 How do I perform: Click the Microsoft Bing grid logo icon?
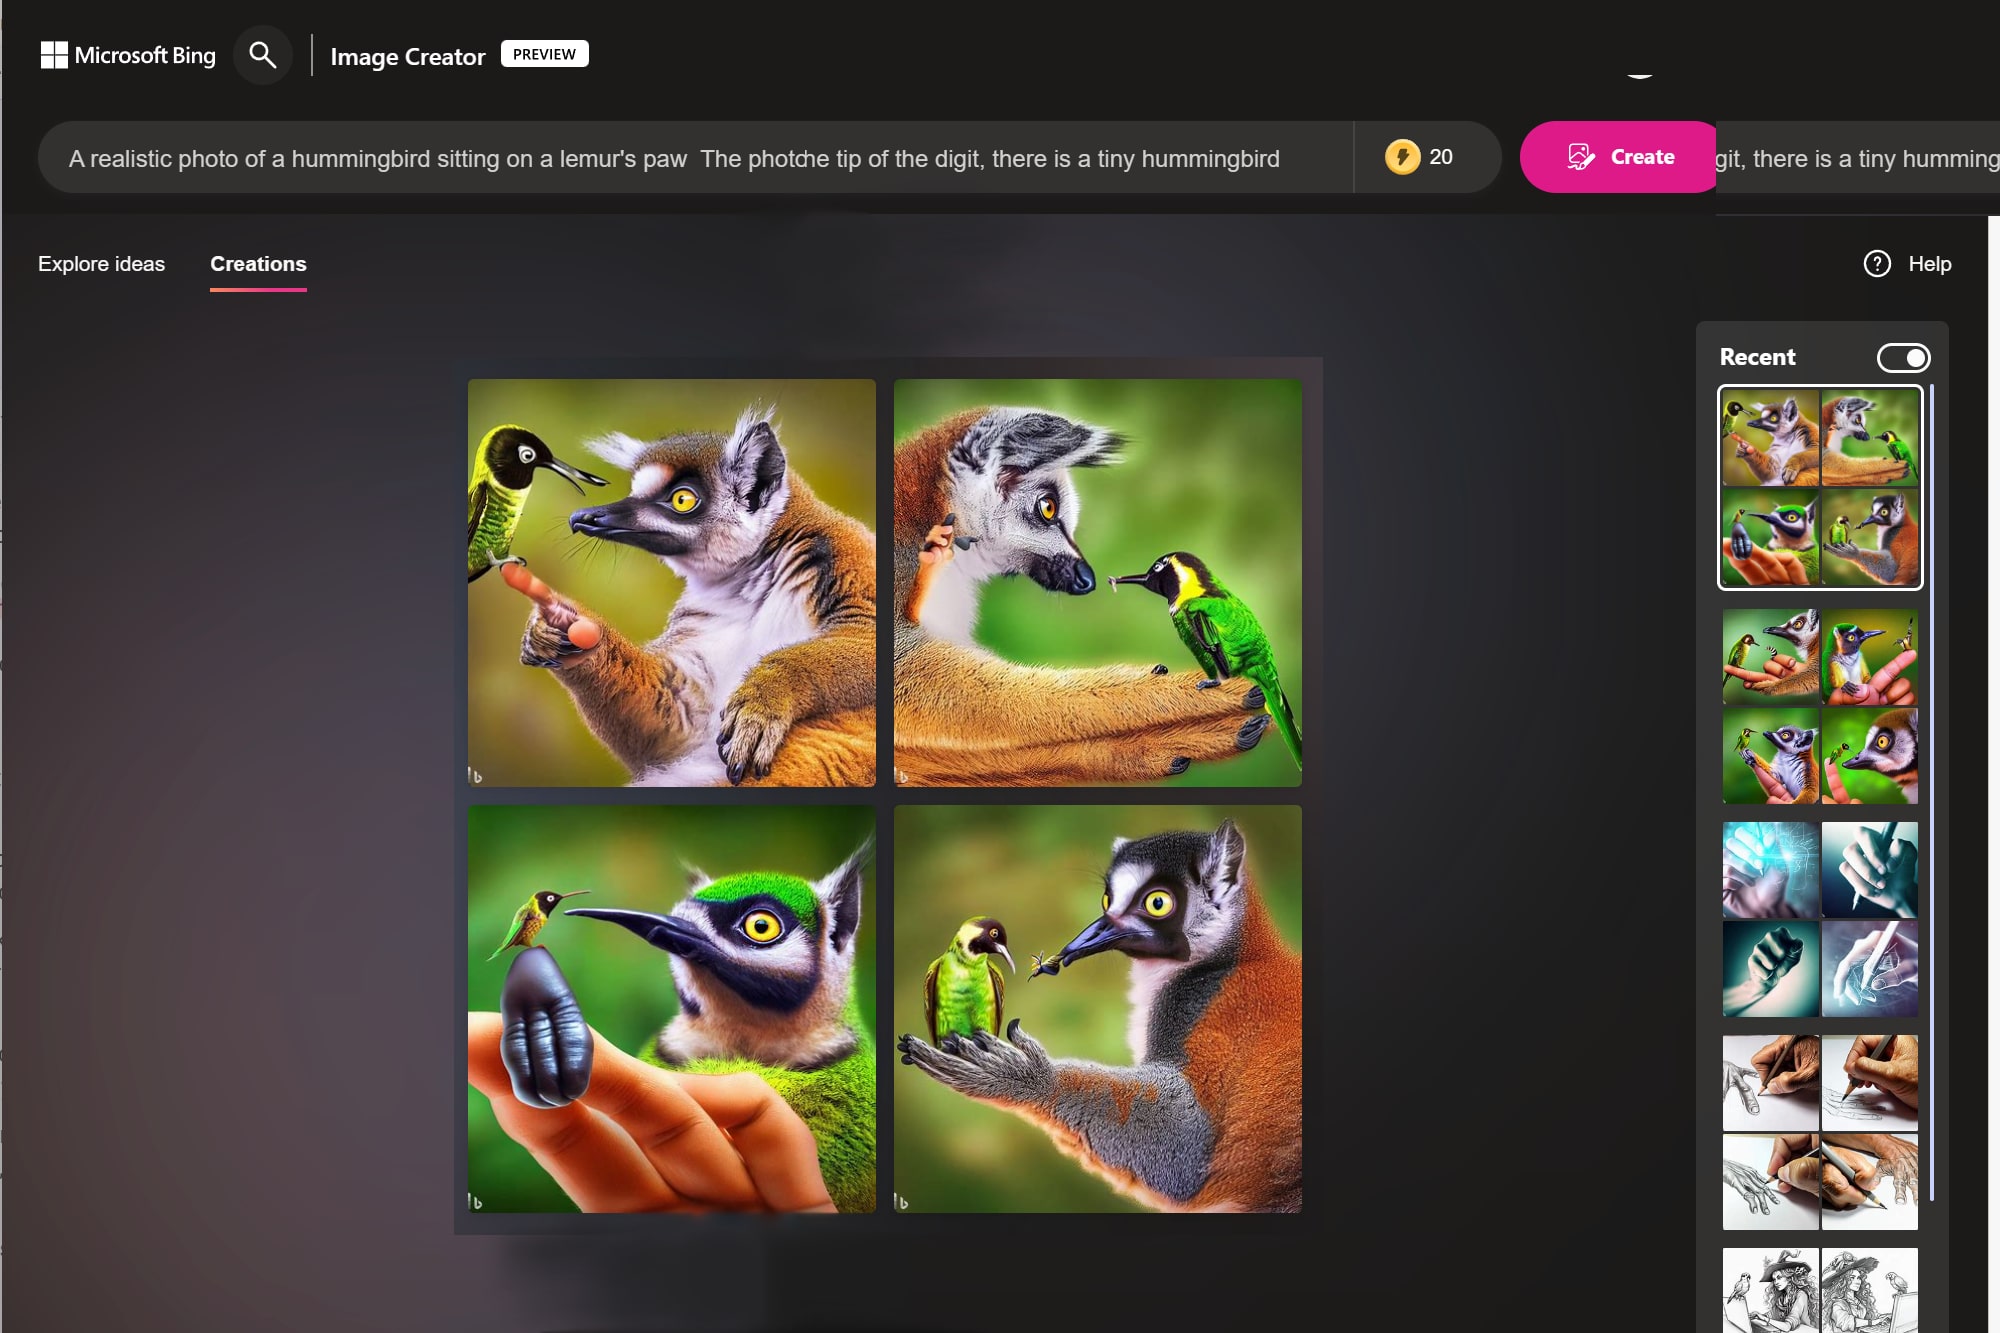pos(54,55)
